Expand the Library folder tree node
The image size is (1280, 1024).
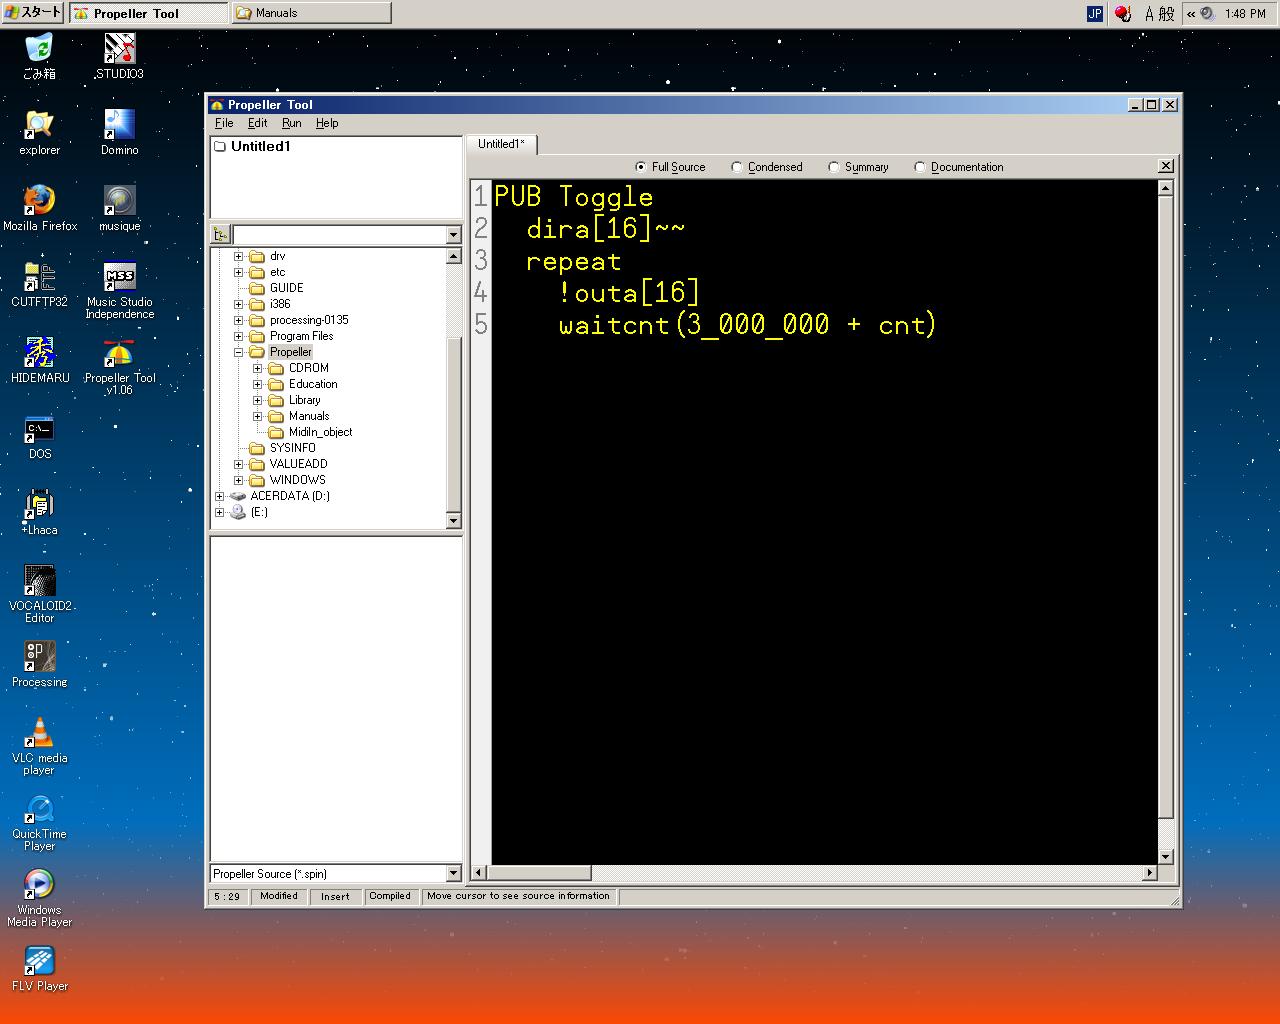[257, 400]
